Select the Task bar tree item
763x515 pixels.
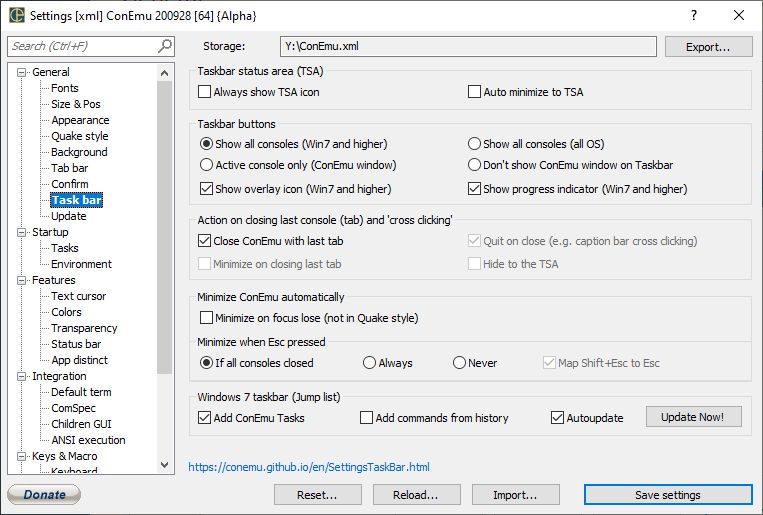[x=76, y=200]
